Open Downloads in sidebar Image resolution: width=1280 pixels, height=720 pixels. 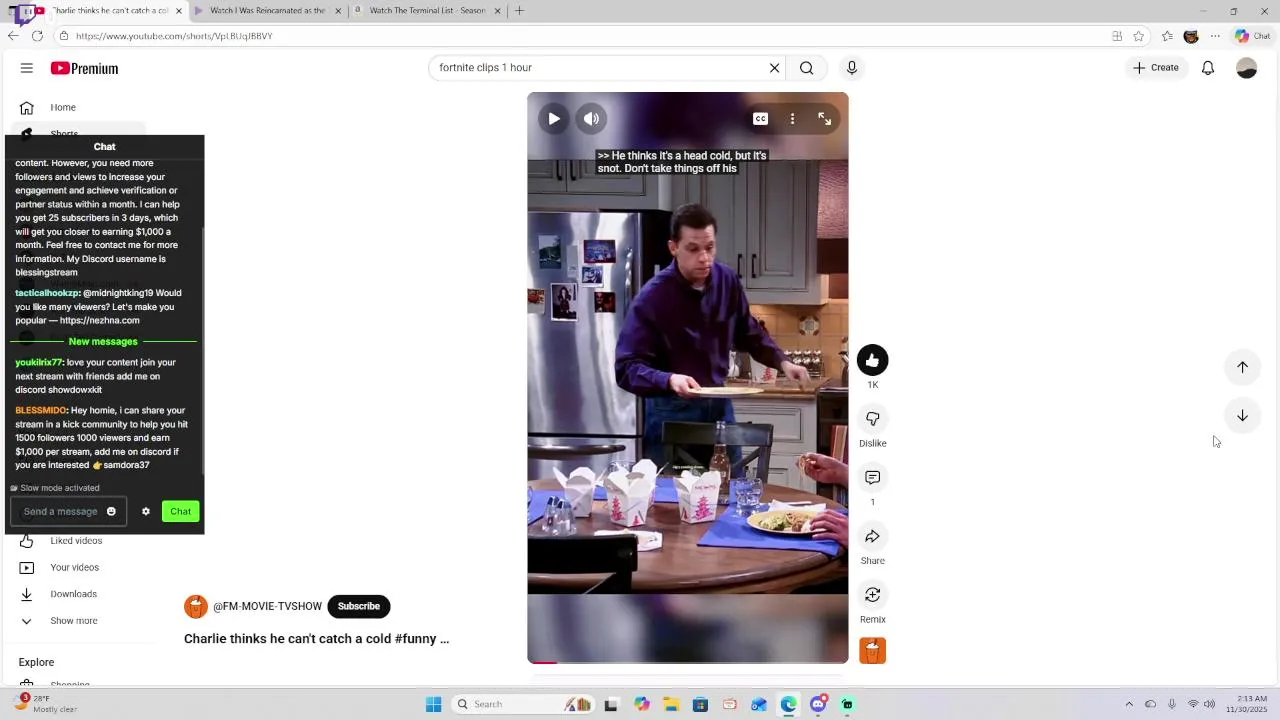[75, 594]
